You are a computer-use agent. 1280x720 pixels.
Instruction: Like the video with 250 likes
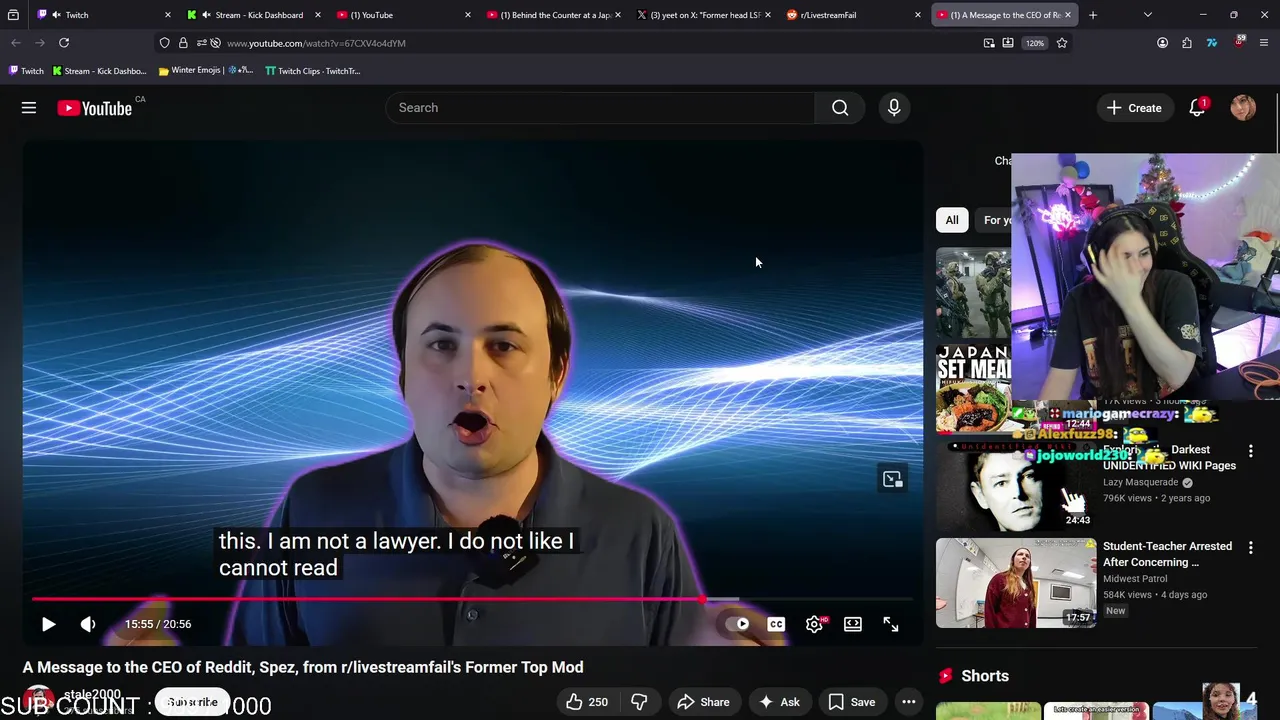587,702
